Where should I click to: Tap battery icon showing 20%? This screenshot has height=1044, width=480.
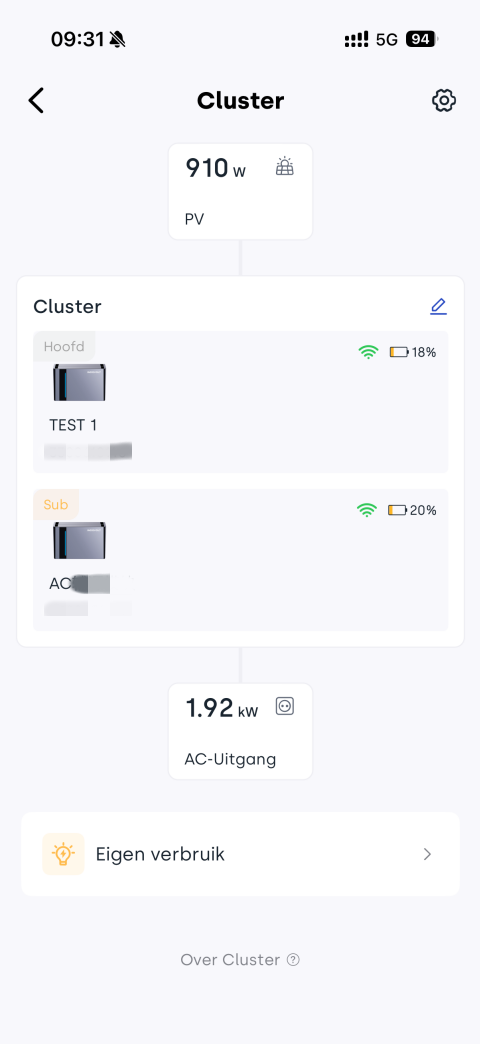coord(397,510)
